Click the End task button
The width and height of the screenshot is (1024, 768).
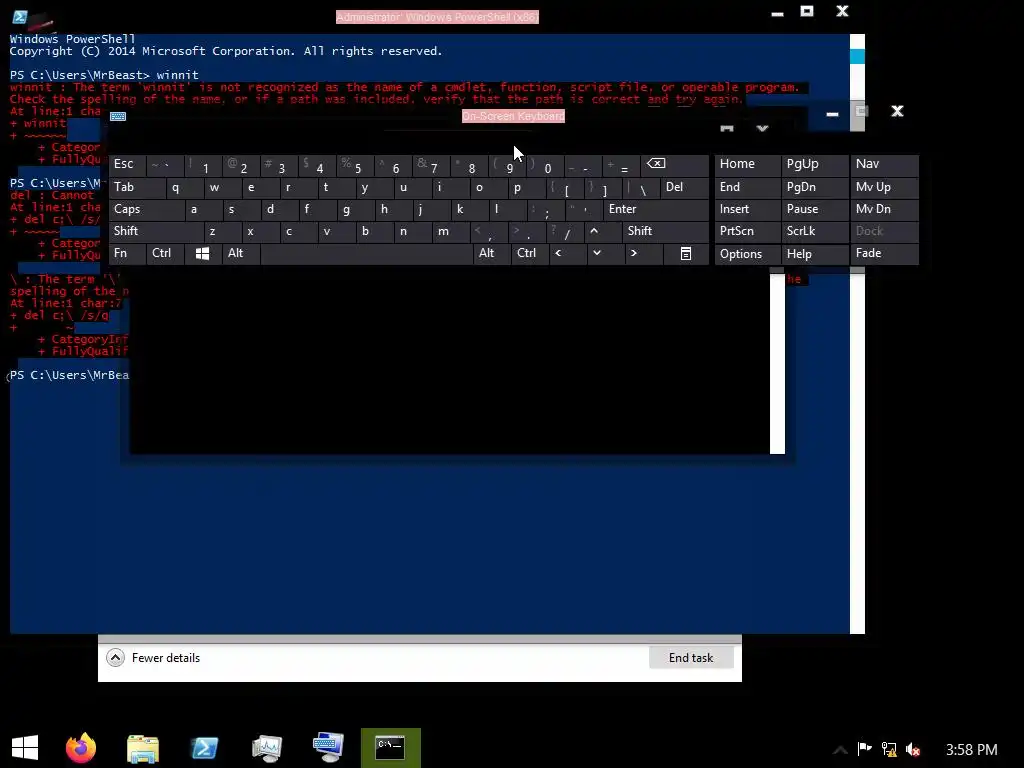(691, 658)
